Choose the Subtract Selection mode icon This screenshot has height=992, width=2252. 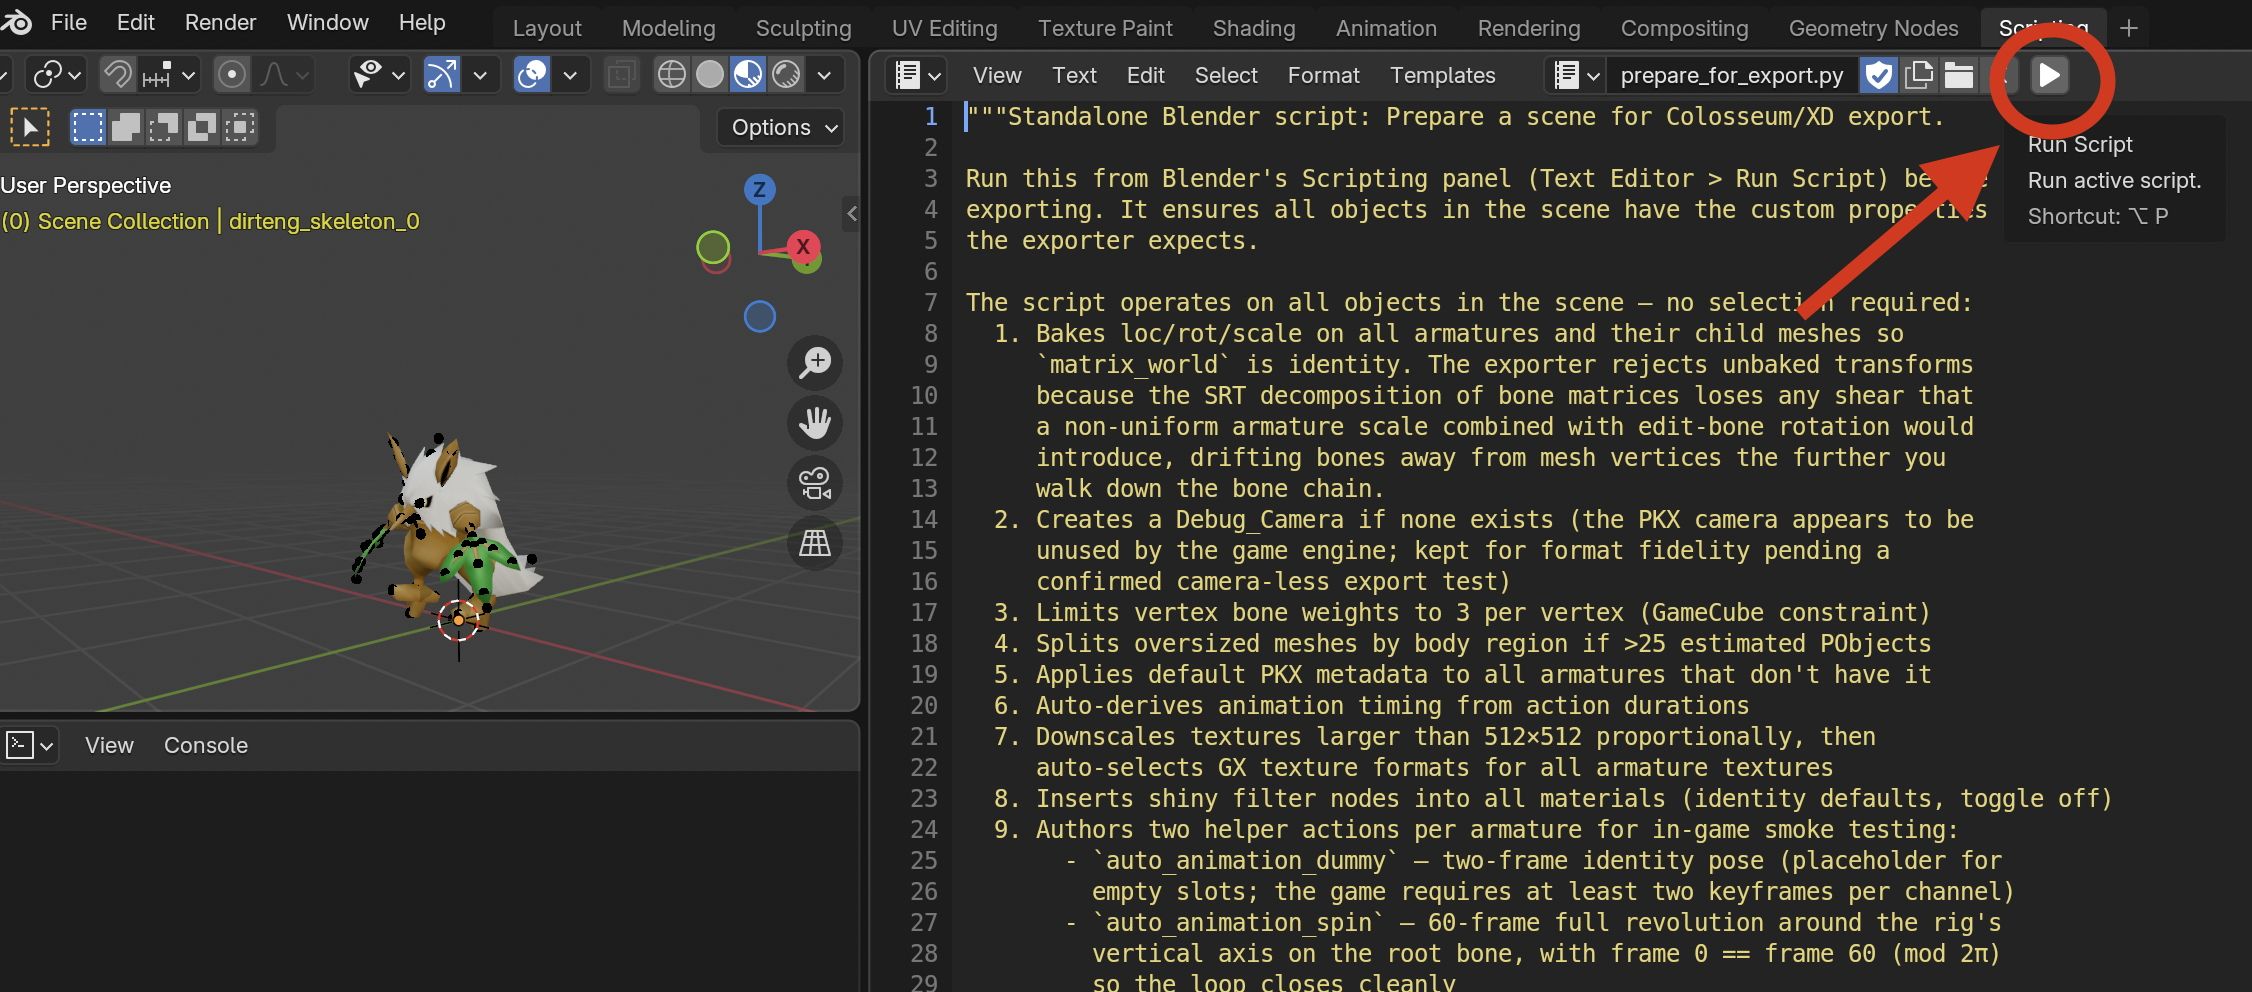tap(163, 127)
